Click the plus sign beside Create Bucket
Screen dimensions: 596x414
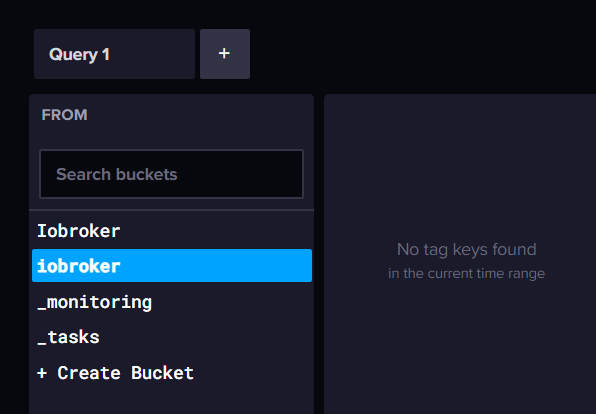pos(42,373)
